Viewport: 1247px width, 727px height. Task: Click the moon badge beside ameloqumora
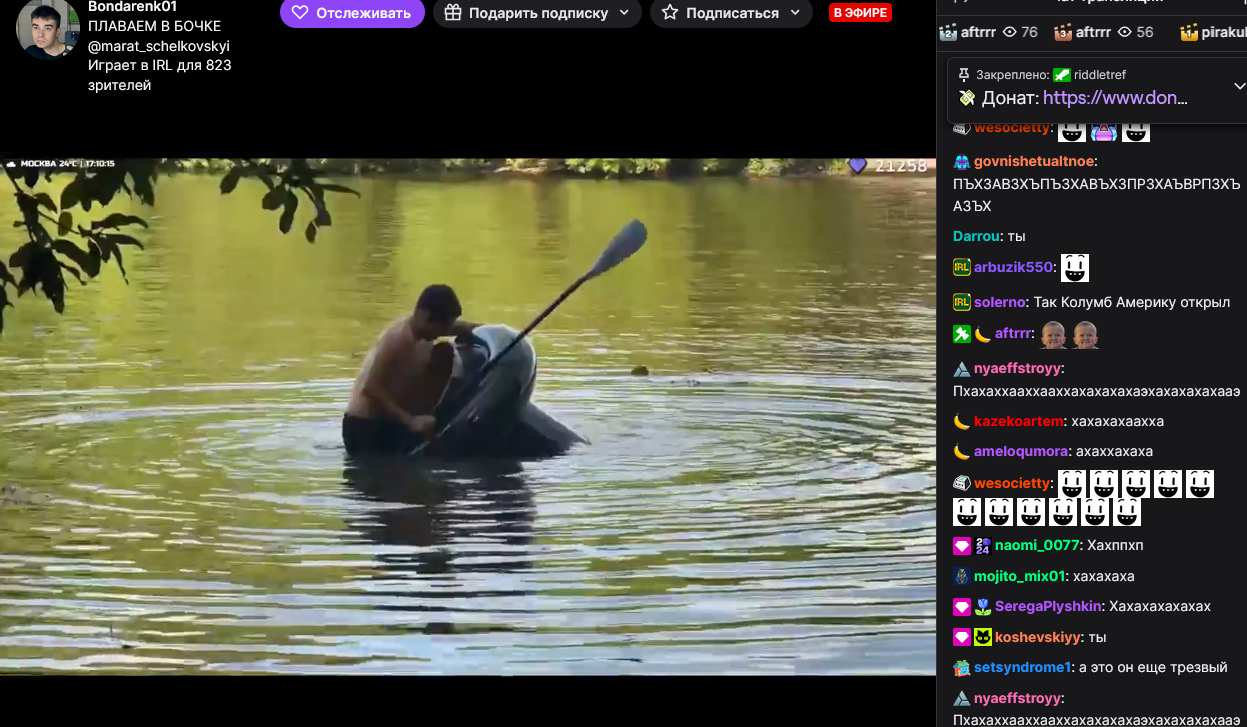[x=961, y=451]
